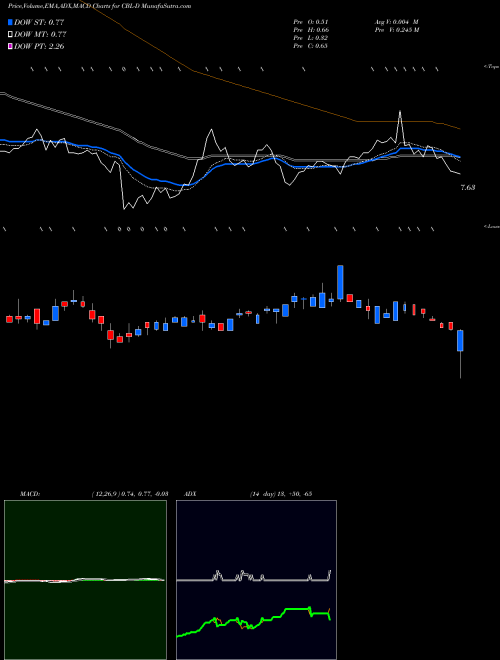
Task: Click the 'Pre V: 0.245 M' volume text
Action: (x=396, y=30)
